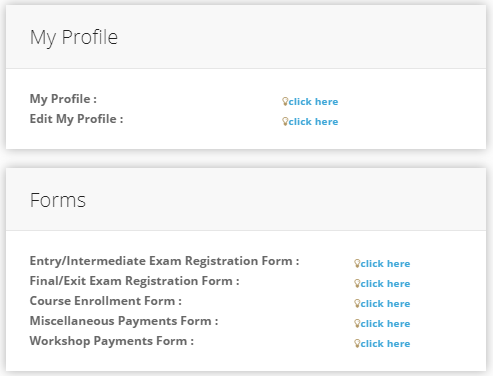The width and height of the screenshot is (493, 376).
Task: Click lightbulb icon for Workshop Payments Form
Action: click(x=357, y=343)
